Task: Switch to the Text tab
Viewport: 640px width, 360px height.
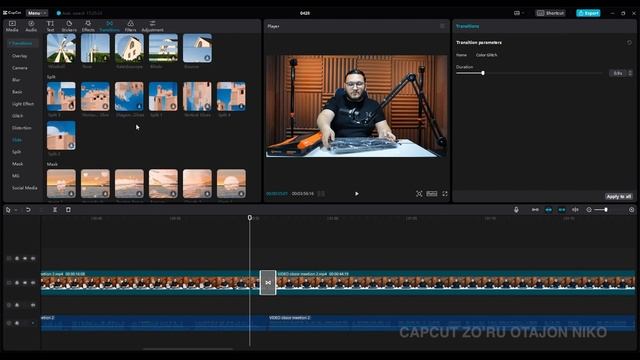Action: pos(50,26)
